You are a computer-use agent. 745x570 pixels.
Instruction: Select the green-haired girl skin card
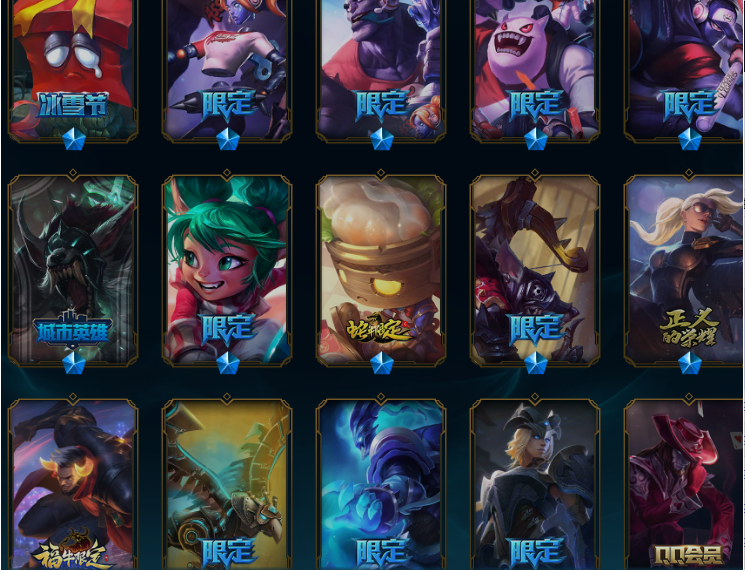pyautogui.click(x=227, y=270)
